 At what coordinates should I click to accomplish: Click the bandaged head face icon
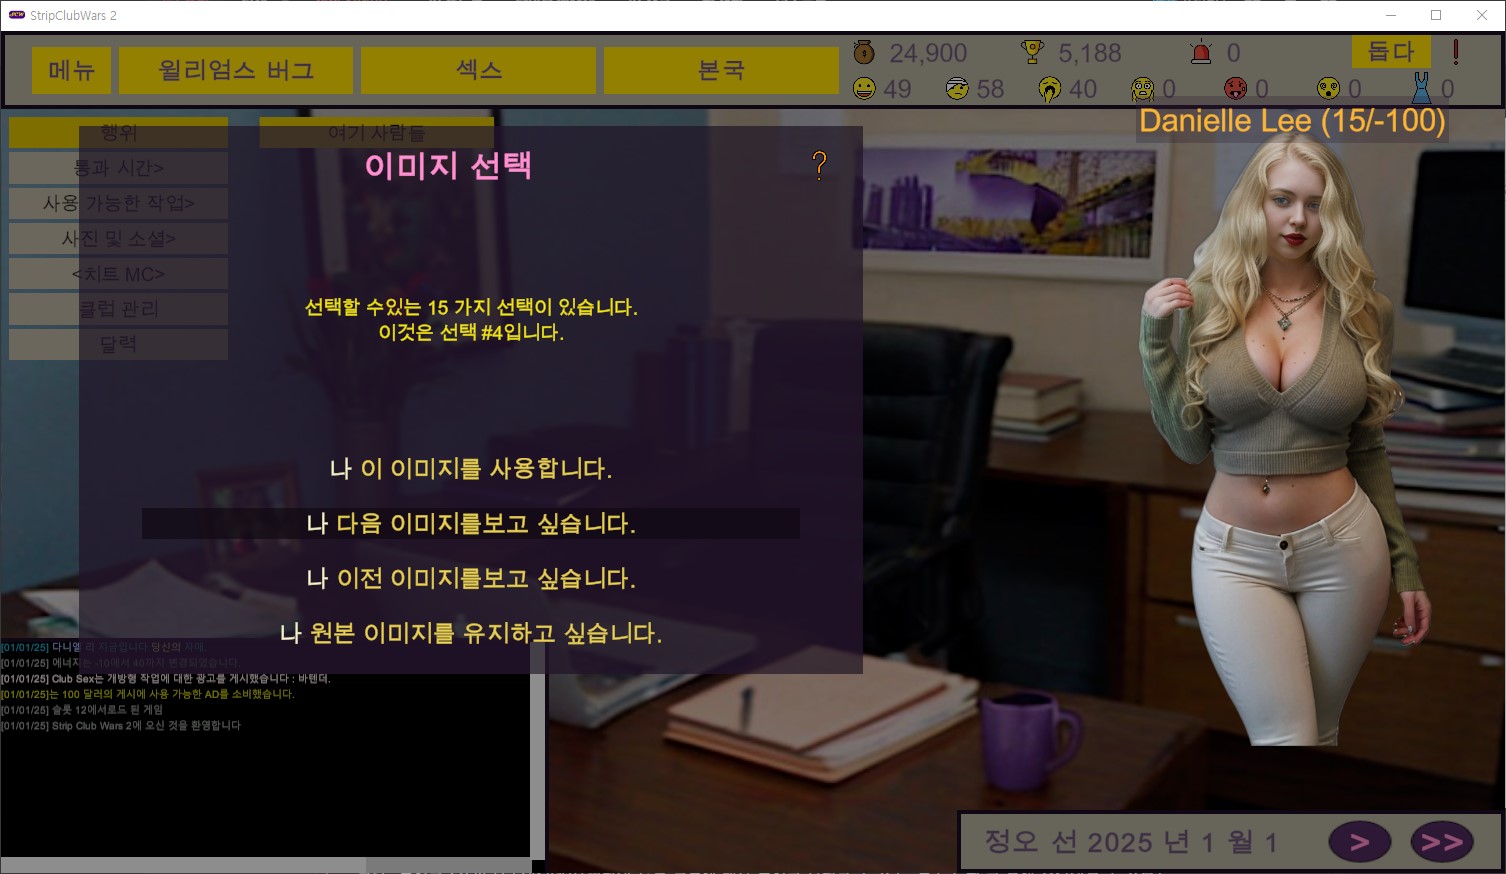[x=957, y=89]
